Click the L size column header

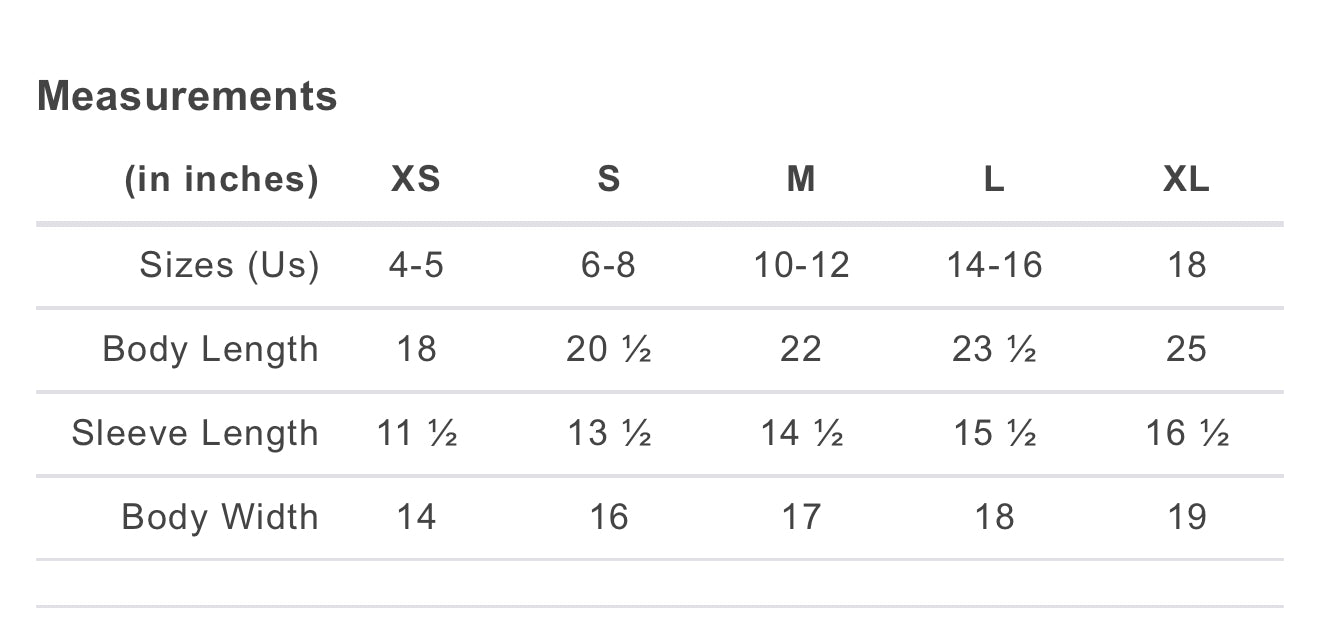tap(993, 180)
